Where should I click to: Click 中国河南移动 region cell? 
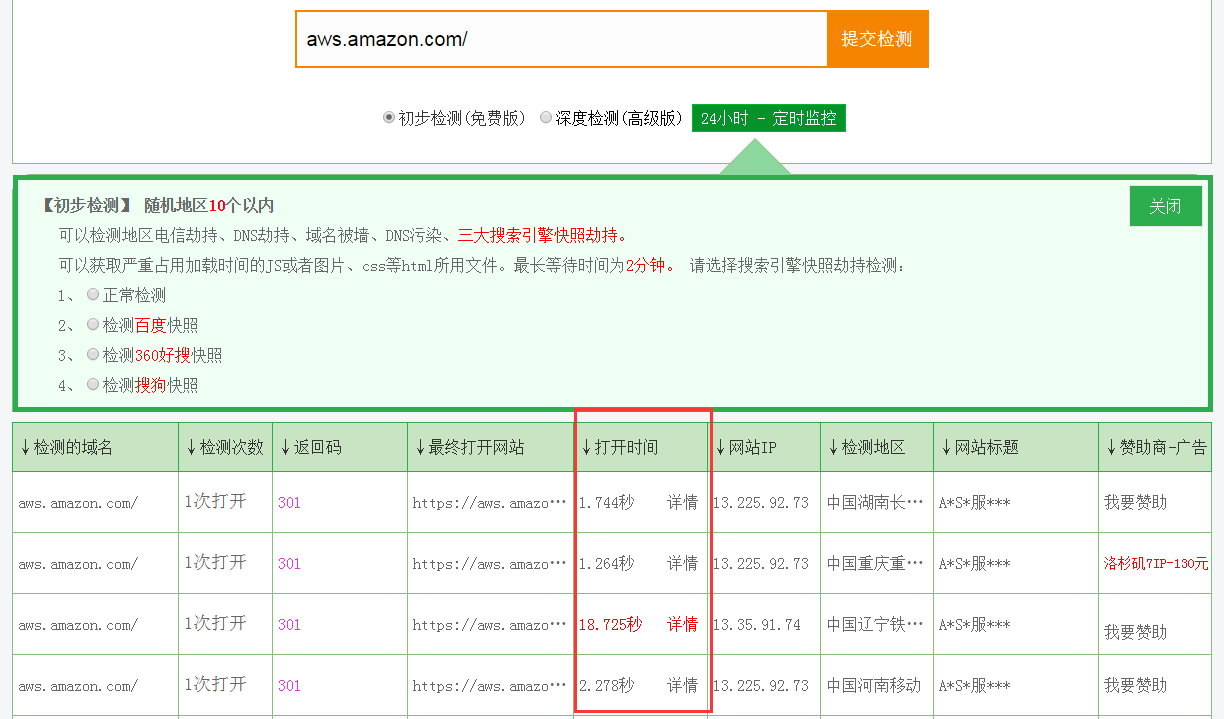point(874,685)
